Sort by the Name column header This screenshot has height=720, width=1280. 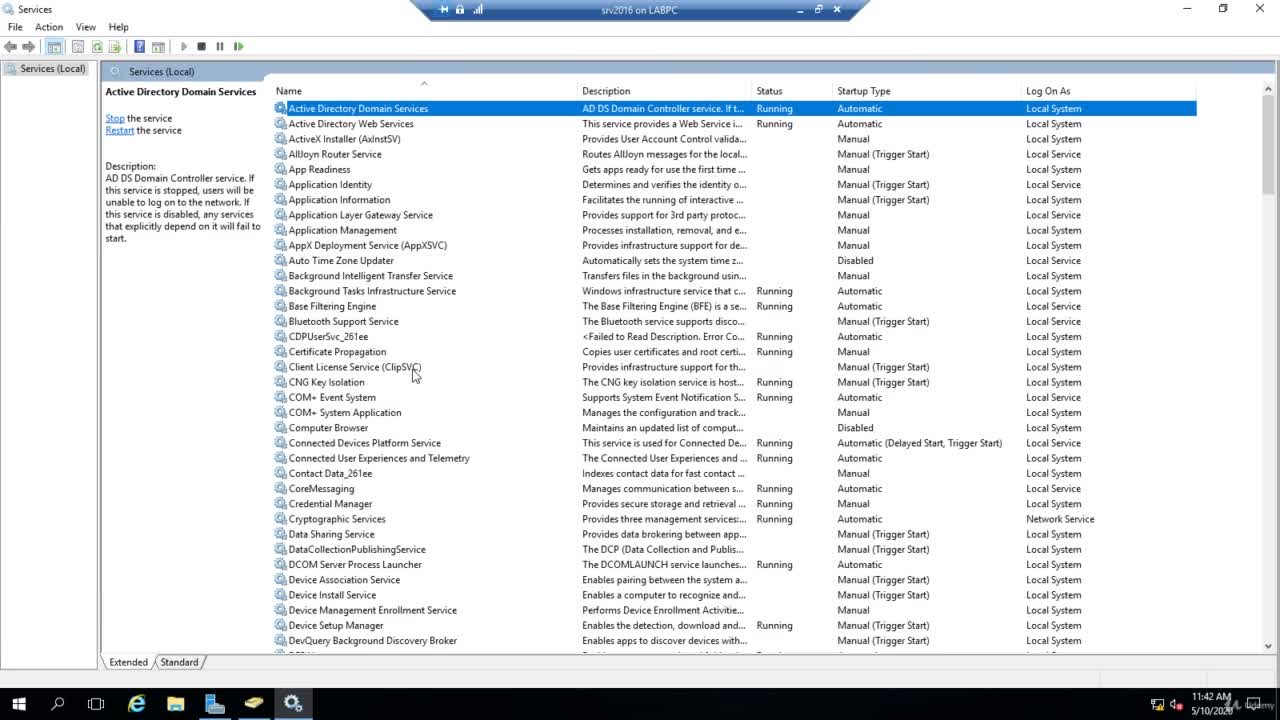click(425, 91)
